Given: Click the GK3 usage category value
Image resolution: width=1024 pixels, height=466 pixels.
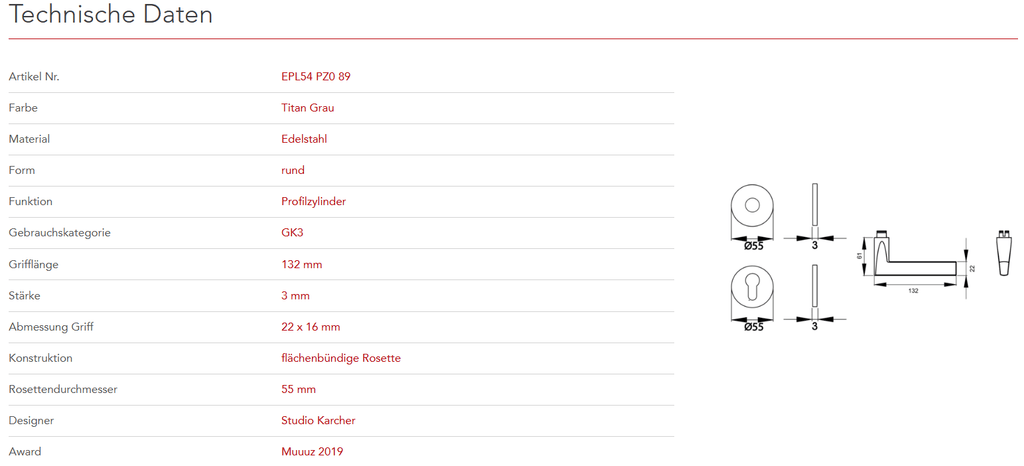Looking at the screenshot, I should pyautogui.click(x=294, y=233).
